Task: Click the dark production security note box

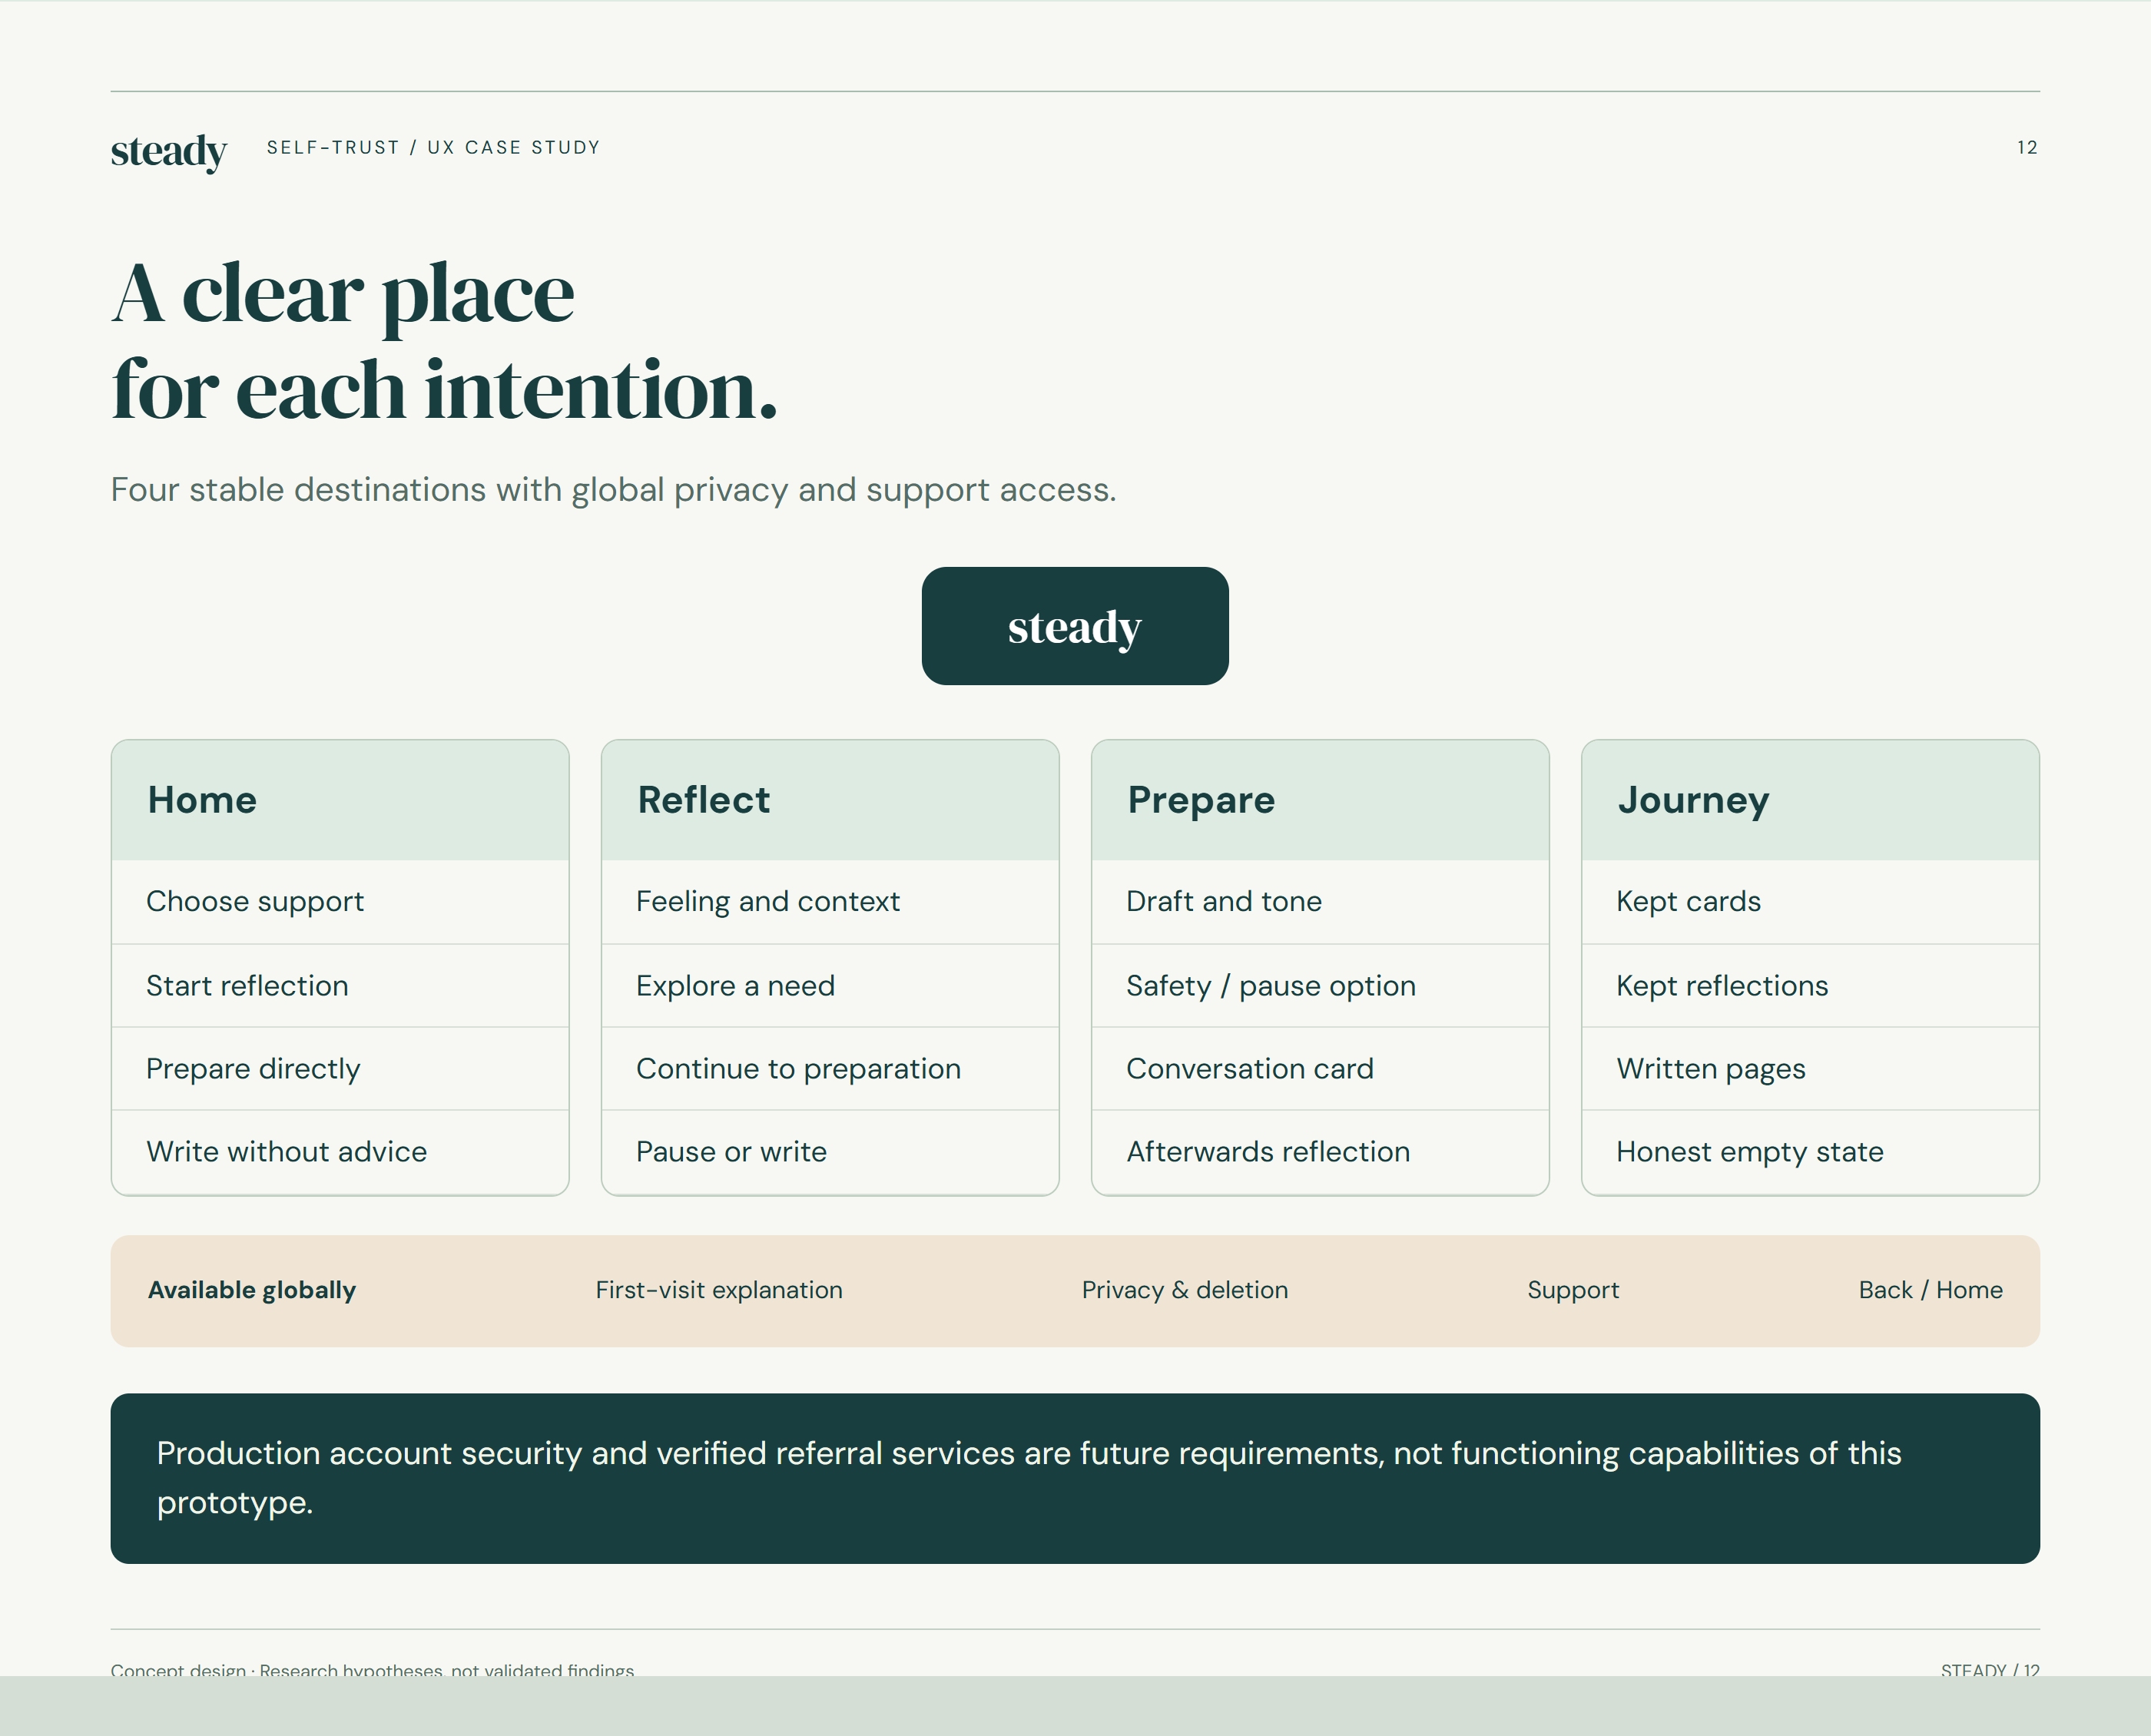Action: (1075, 1478)
